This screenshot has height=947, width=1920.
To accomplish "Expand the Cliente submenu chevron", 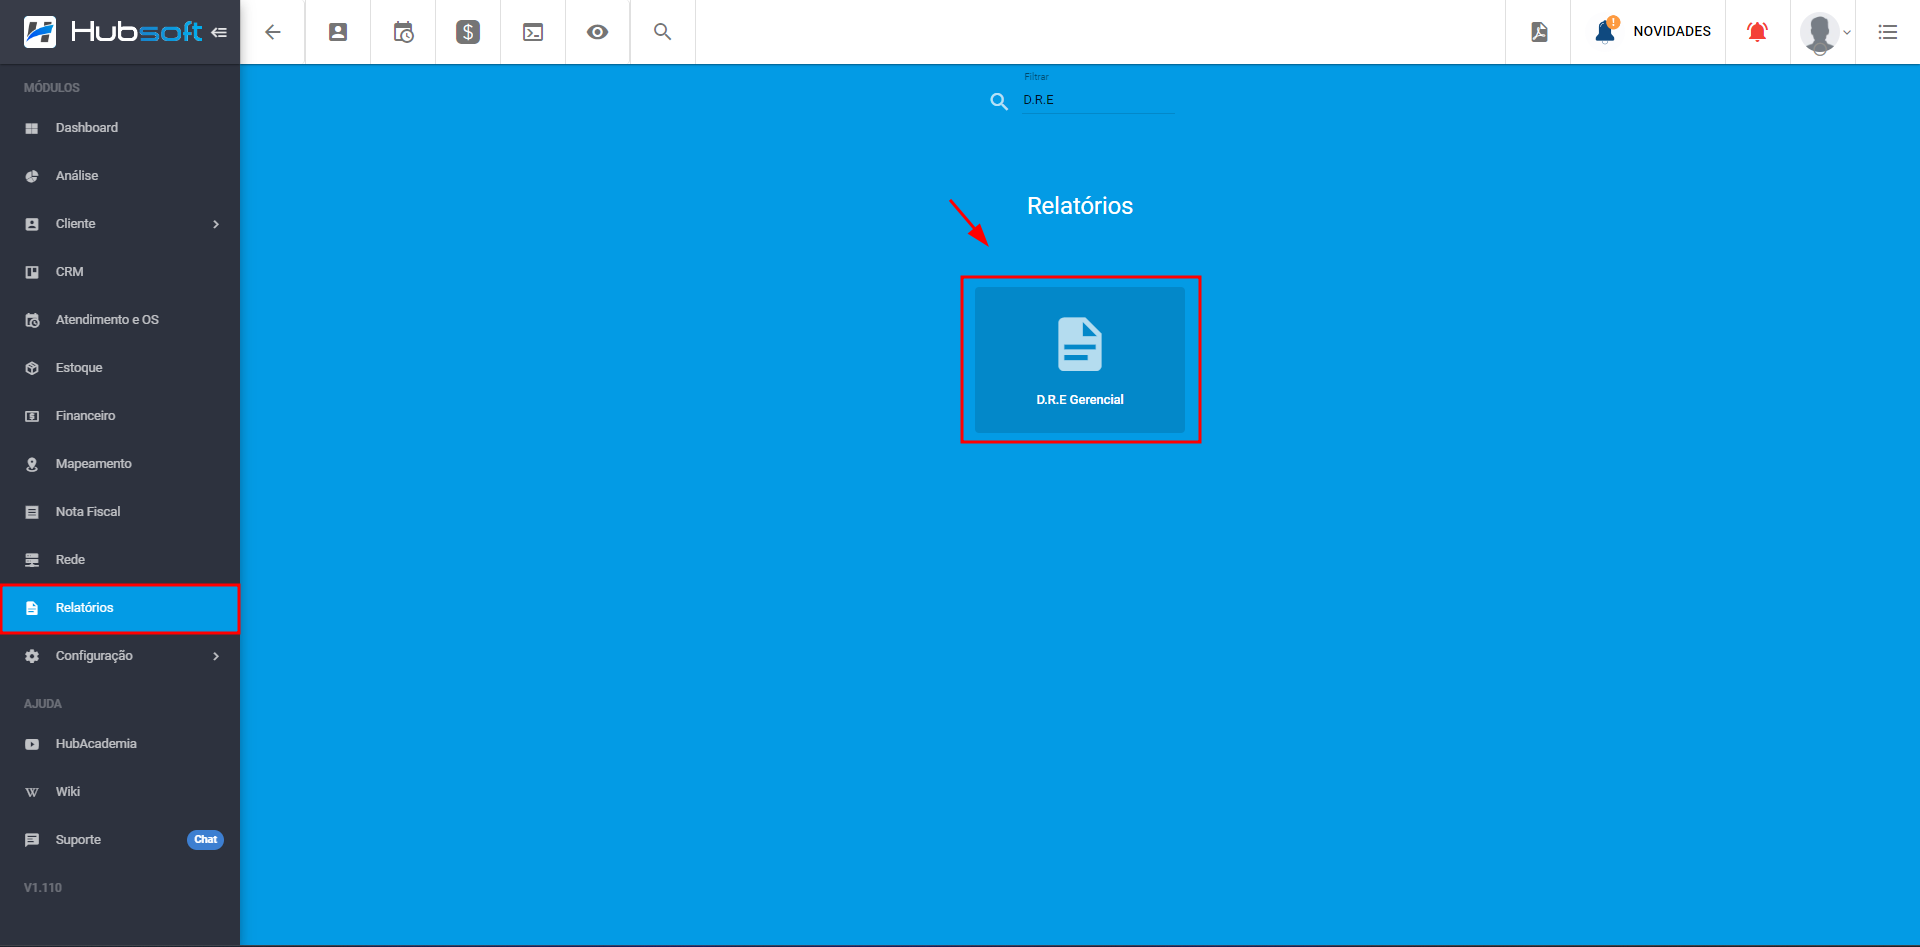I will coord(216,224).
